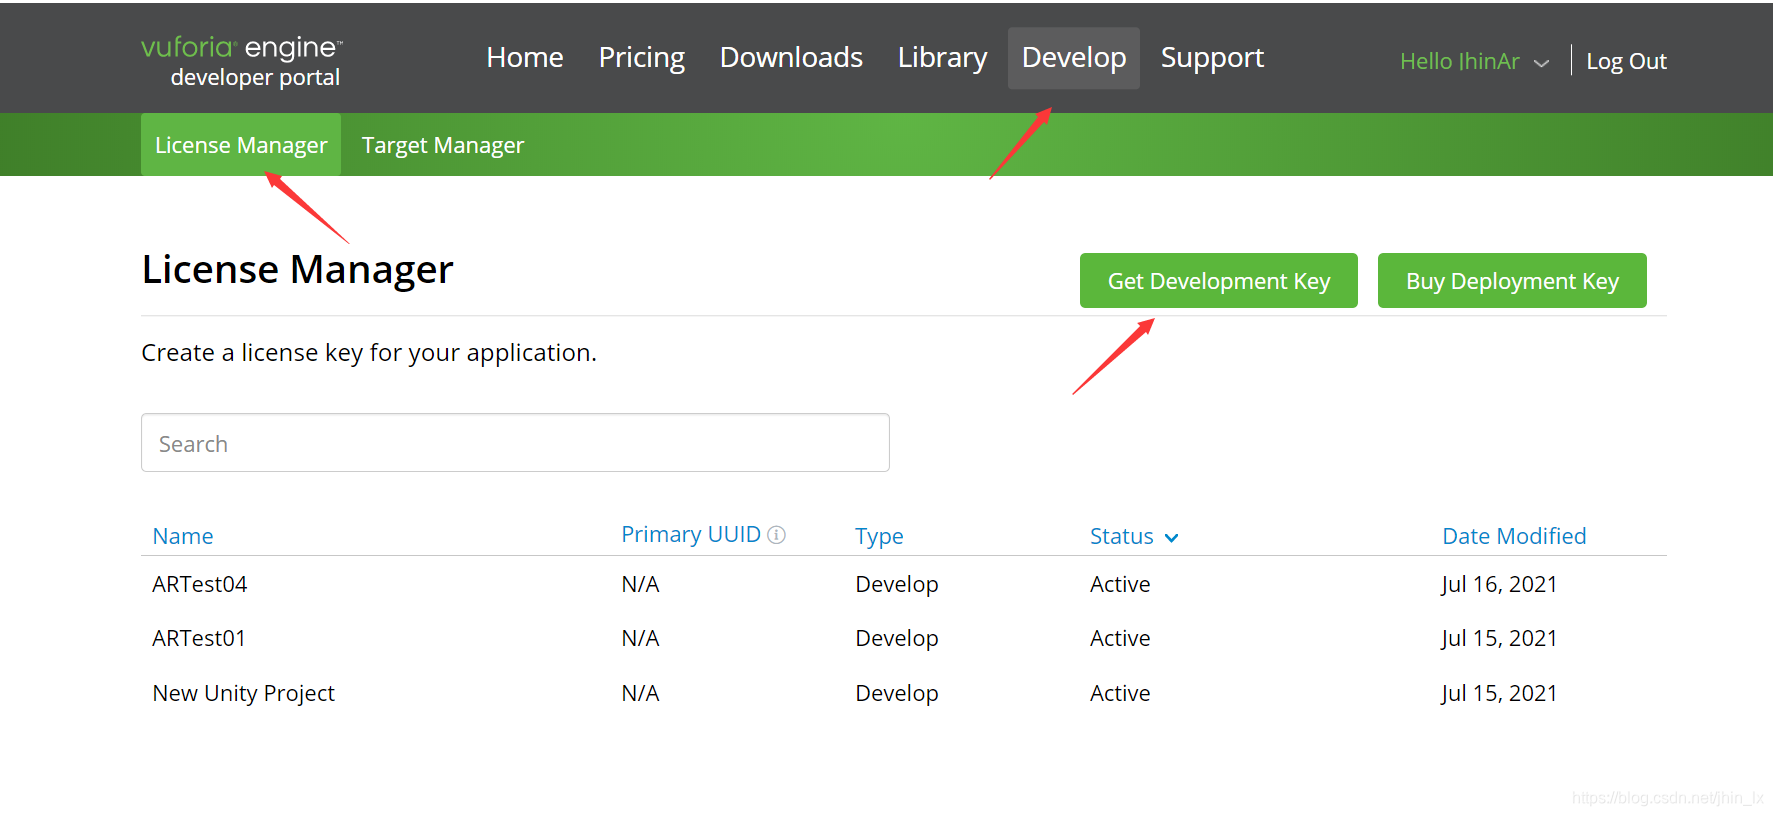Open the New Unity Project license

(244, 693)
